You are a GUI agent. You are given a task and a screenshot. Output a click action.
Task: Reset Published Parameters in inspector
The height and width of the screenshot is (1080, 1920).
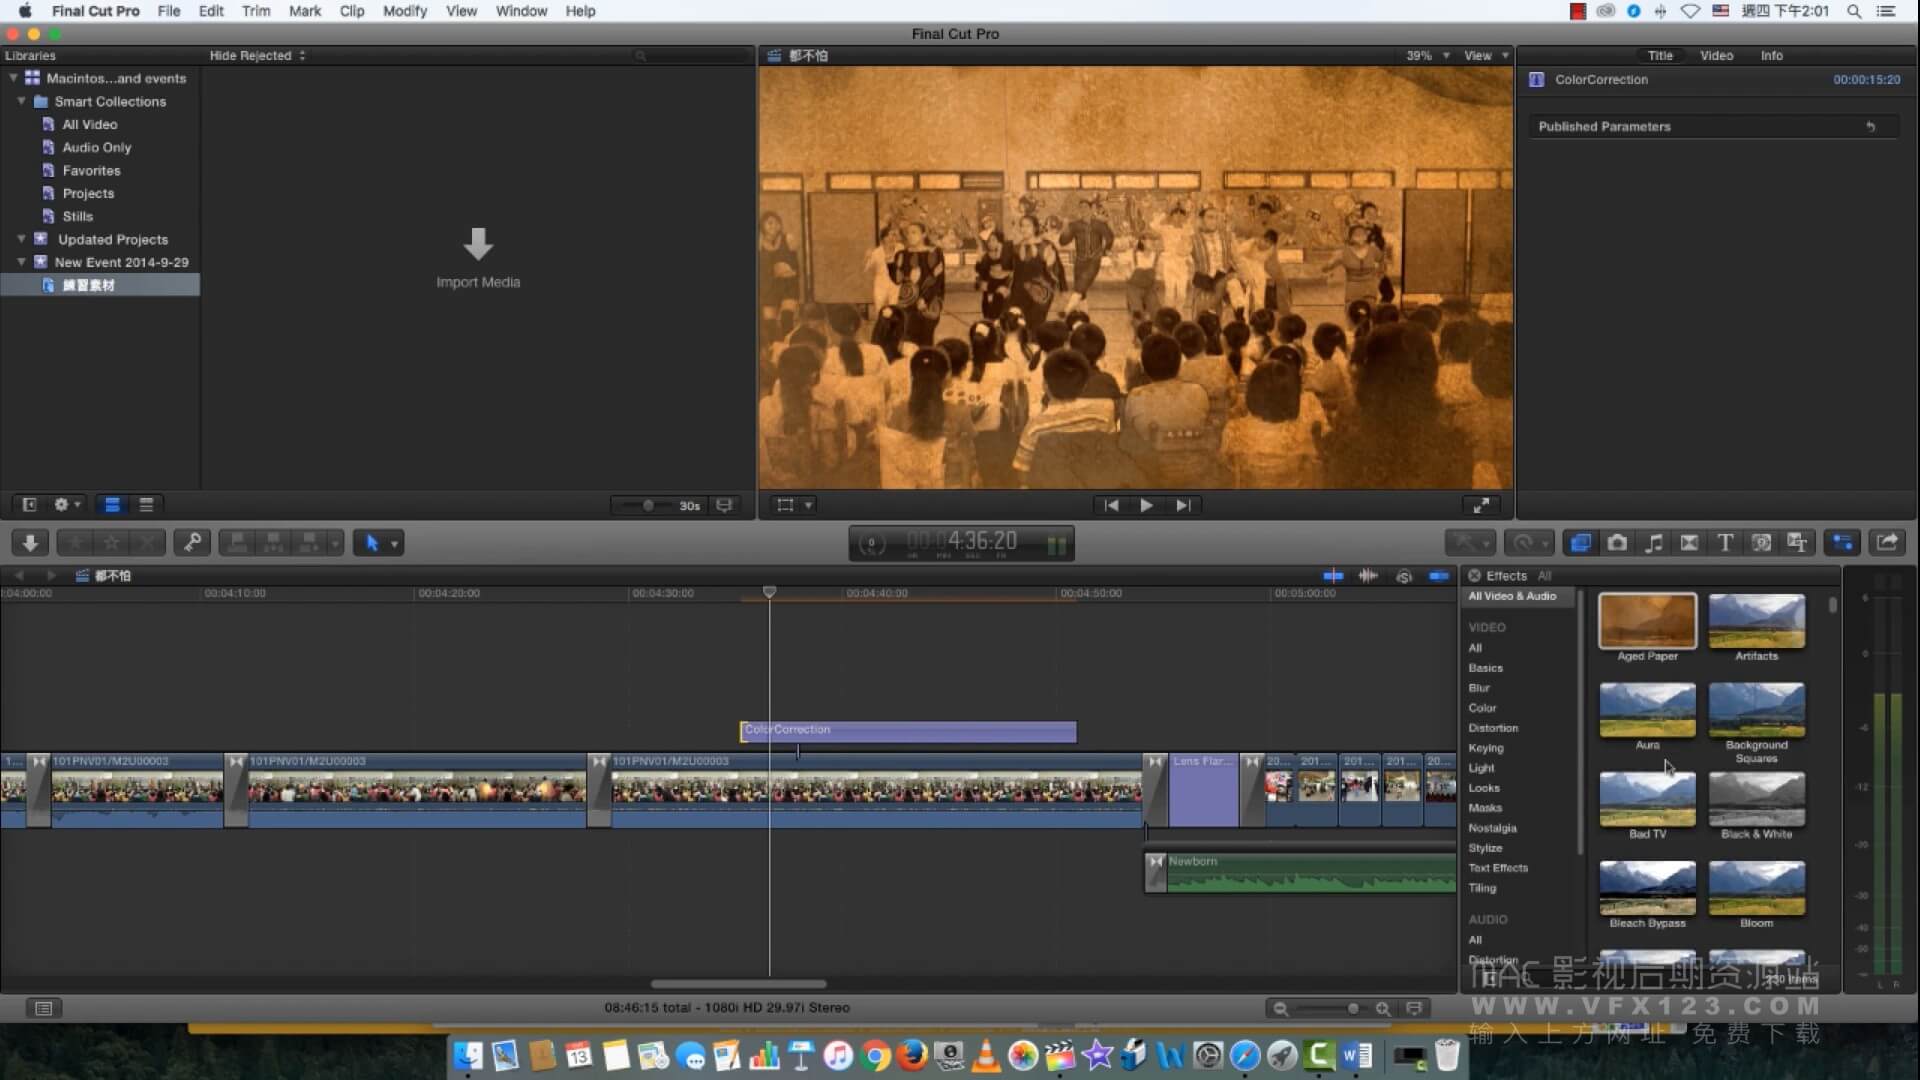point(1870,127)
